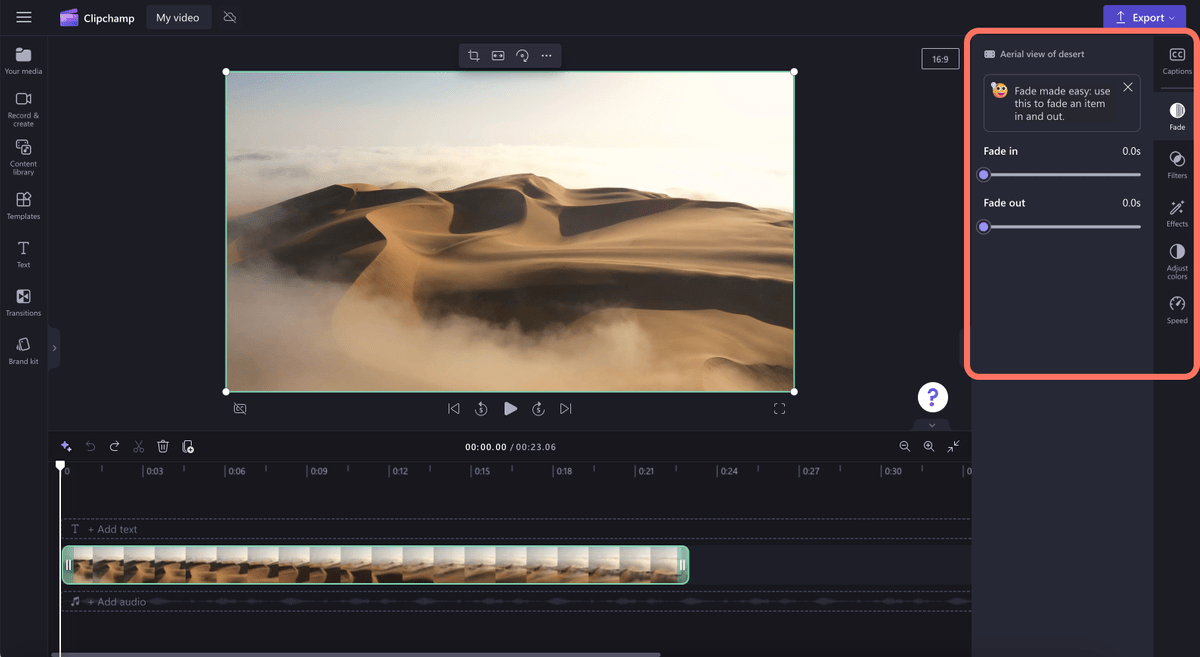Click the Fade in slider handle
This screenshot has width=1200, height=657.
click(984, 175)
